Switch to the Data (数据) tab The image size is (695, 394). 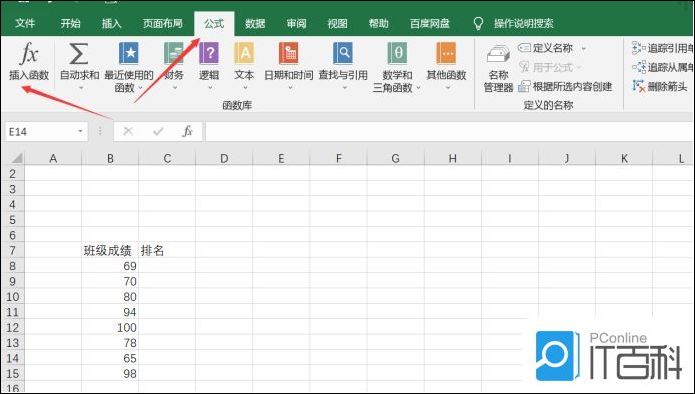point(255,23)
